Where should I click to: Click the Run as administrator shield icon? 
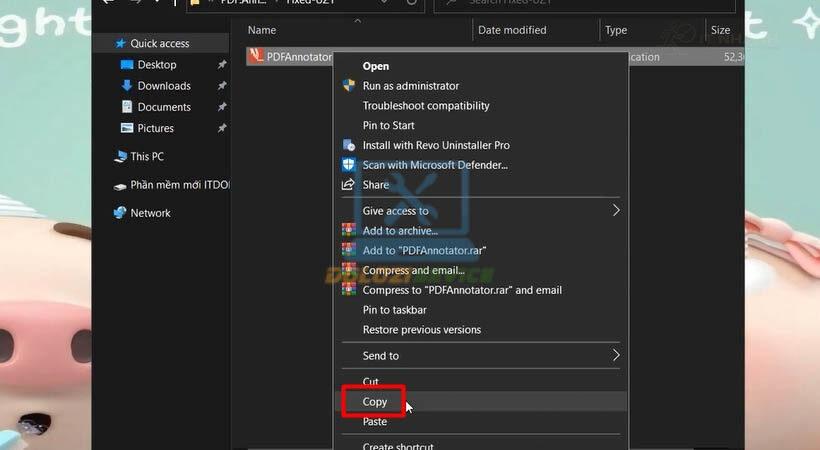348,86
